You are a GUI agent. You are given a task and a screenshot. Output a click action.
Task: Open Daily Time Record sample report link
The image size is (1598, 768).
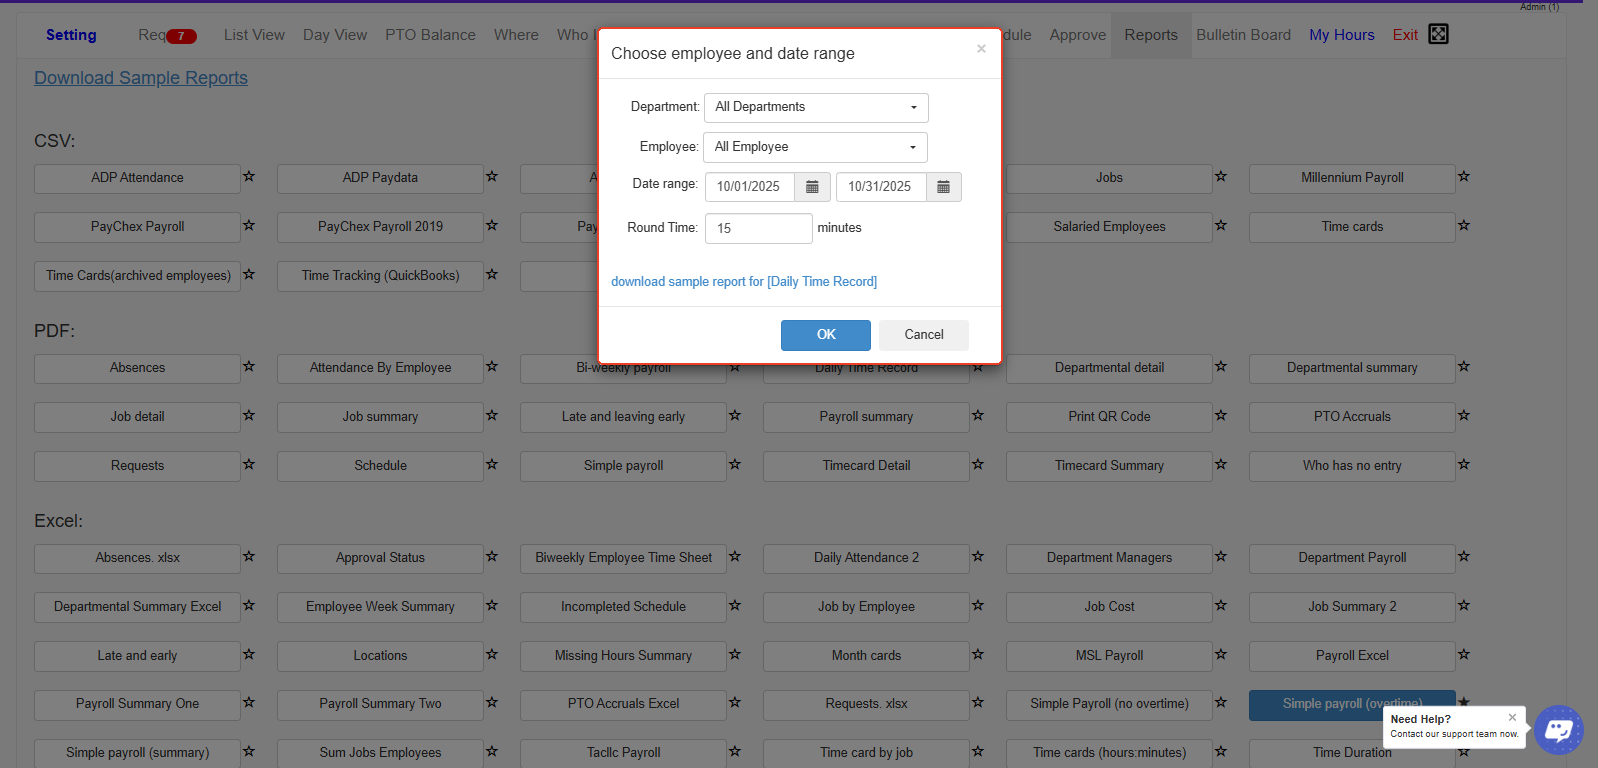(x=743, y=282)
